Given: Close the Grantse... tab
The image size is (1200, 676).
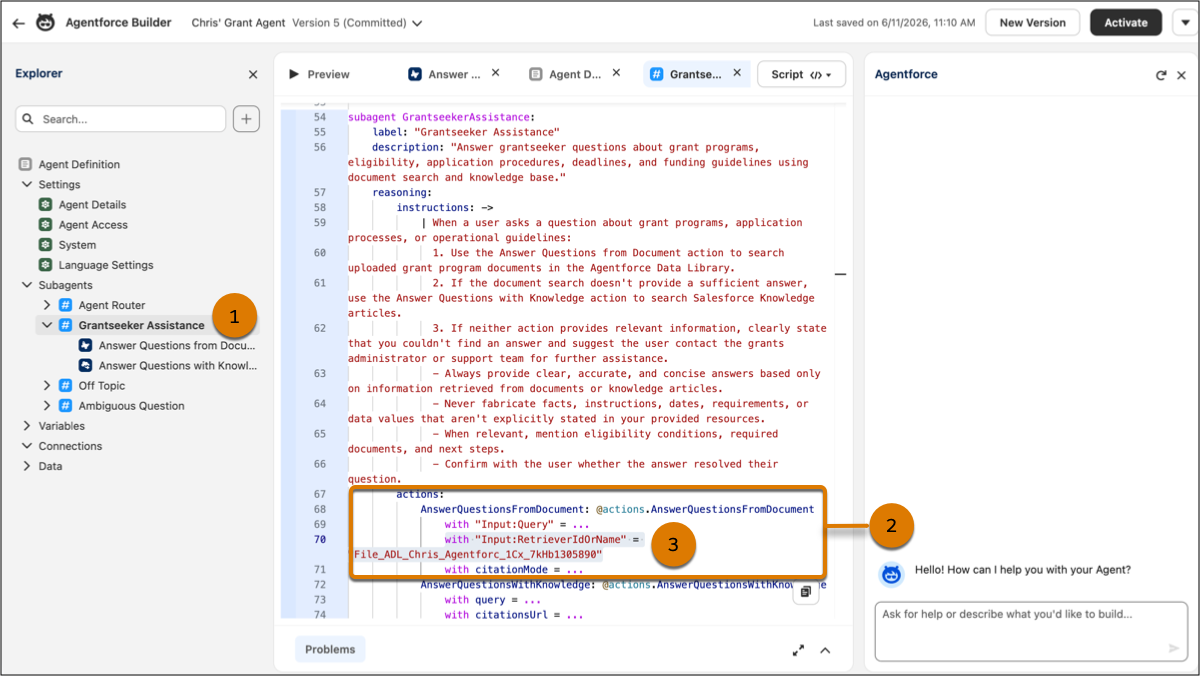Looking at the screenshot, I should (737, 73).
